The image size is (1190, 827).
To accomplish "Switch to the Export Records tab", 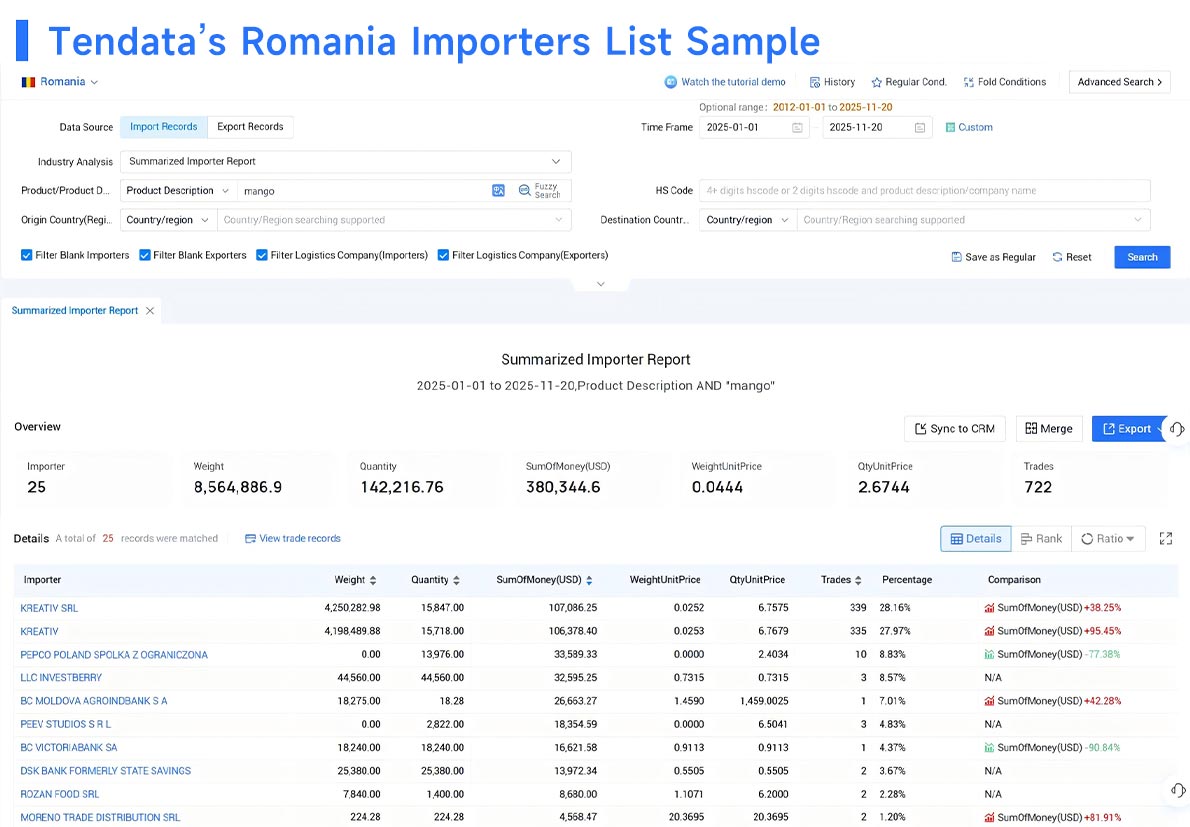I will pos(250,127).
